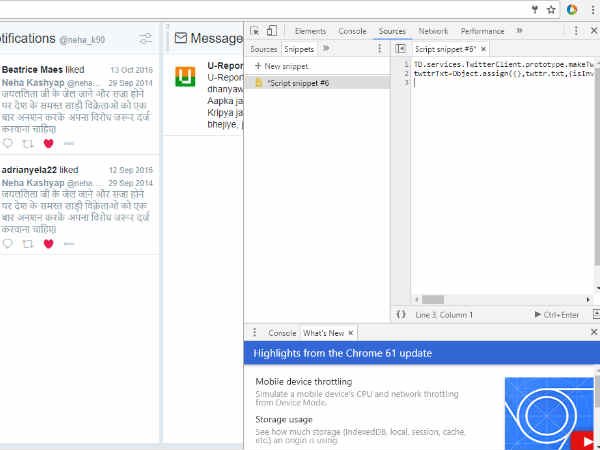Open Beatrice Maes profile link
600x450 pixels.
coord(32,70)
